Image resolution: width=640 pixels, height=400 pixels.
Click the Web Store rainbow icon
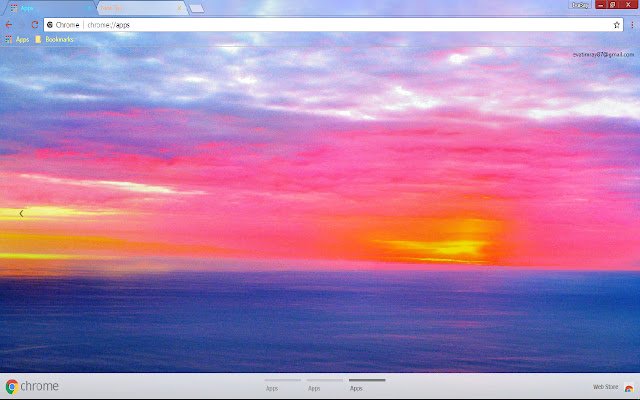[x=629, y=387]
